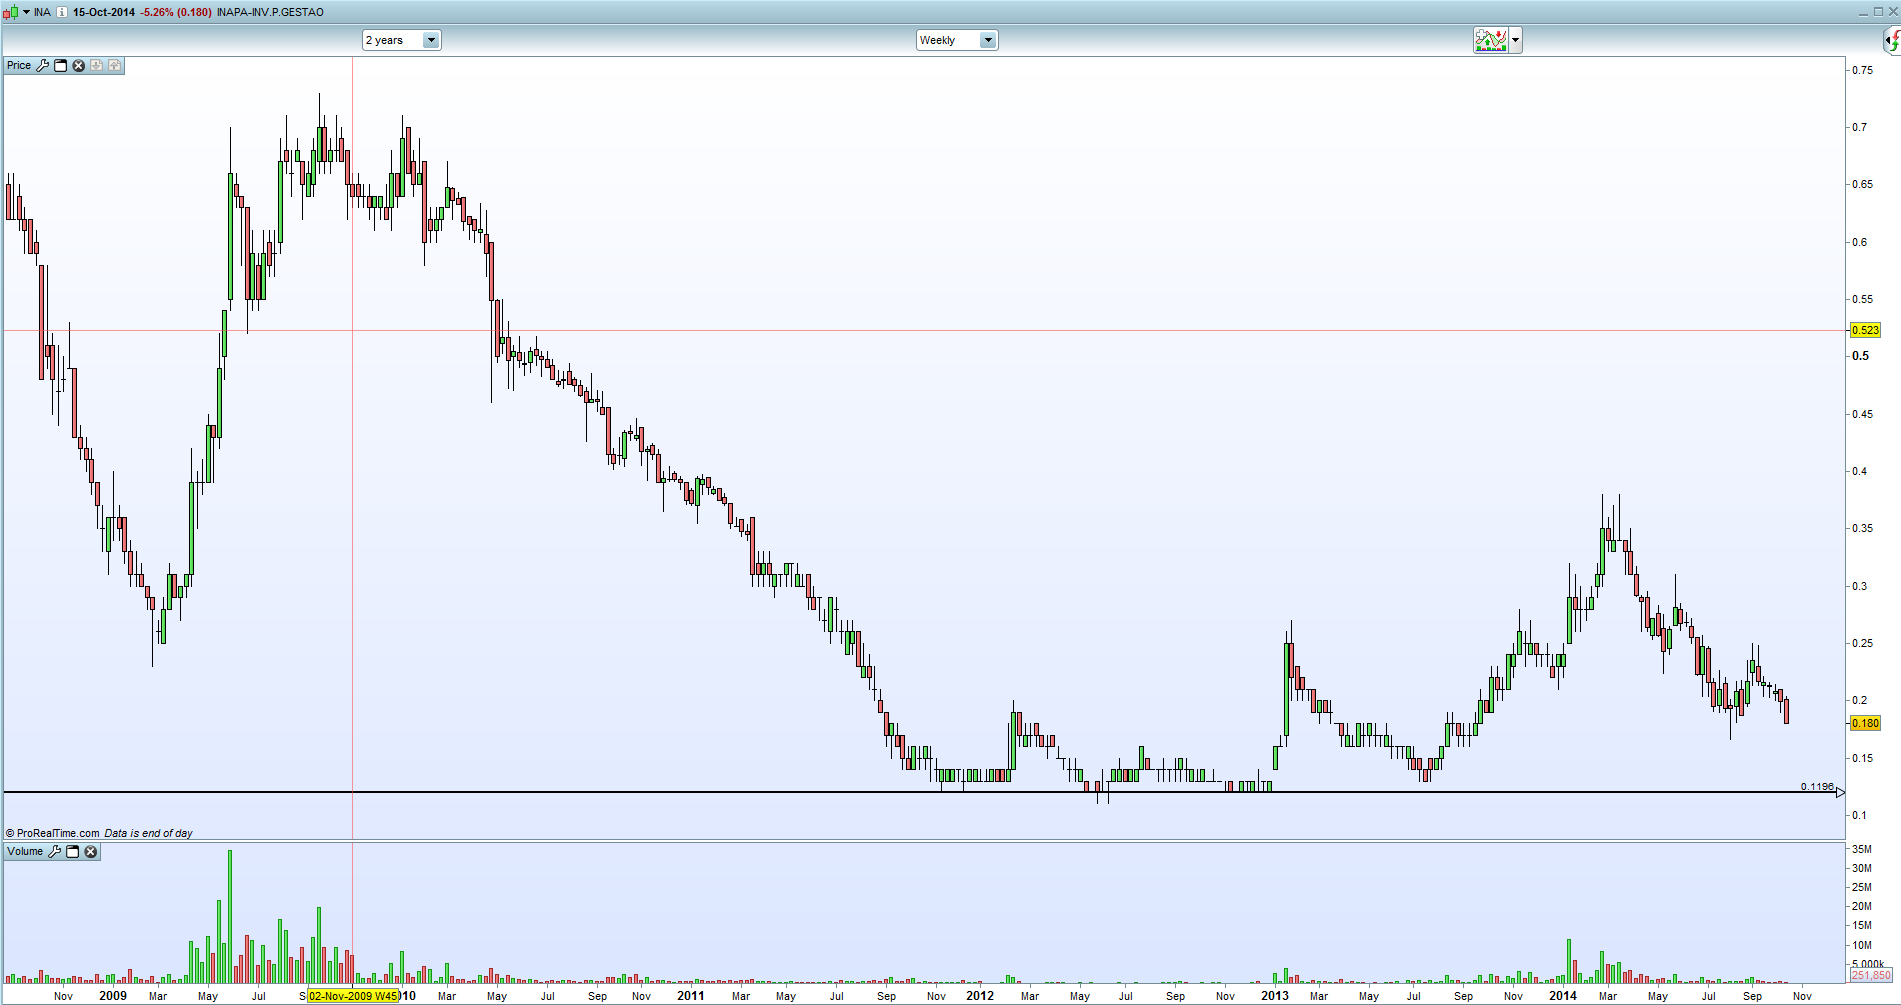
Task: Move the Price panel down
Action: tap(97, 65)
